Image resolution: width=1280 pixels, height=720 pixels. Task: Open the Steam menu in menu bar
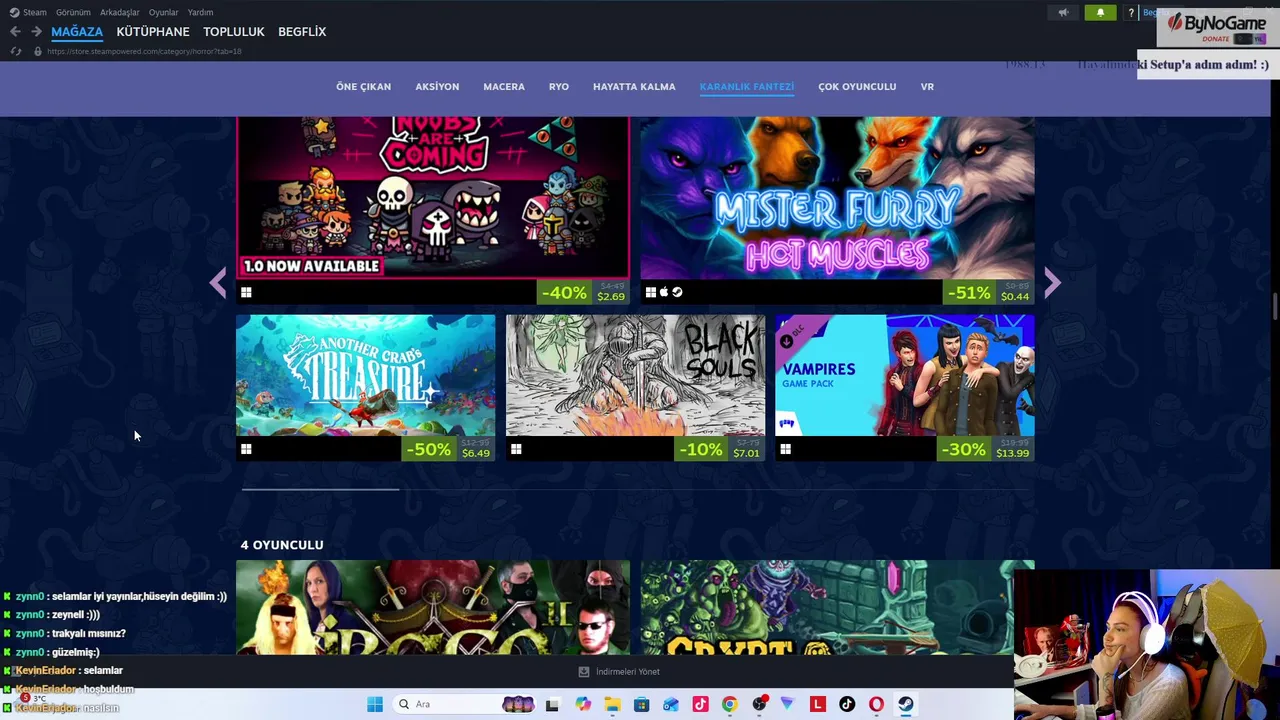(28, 12)
